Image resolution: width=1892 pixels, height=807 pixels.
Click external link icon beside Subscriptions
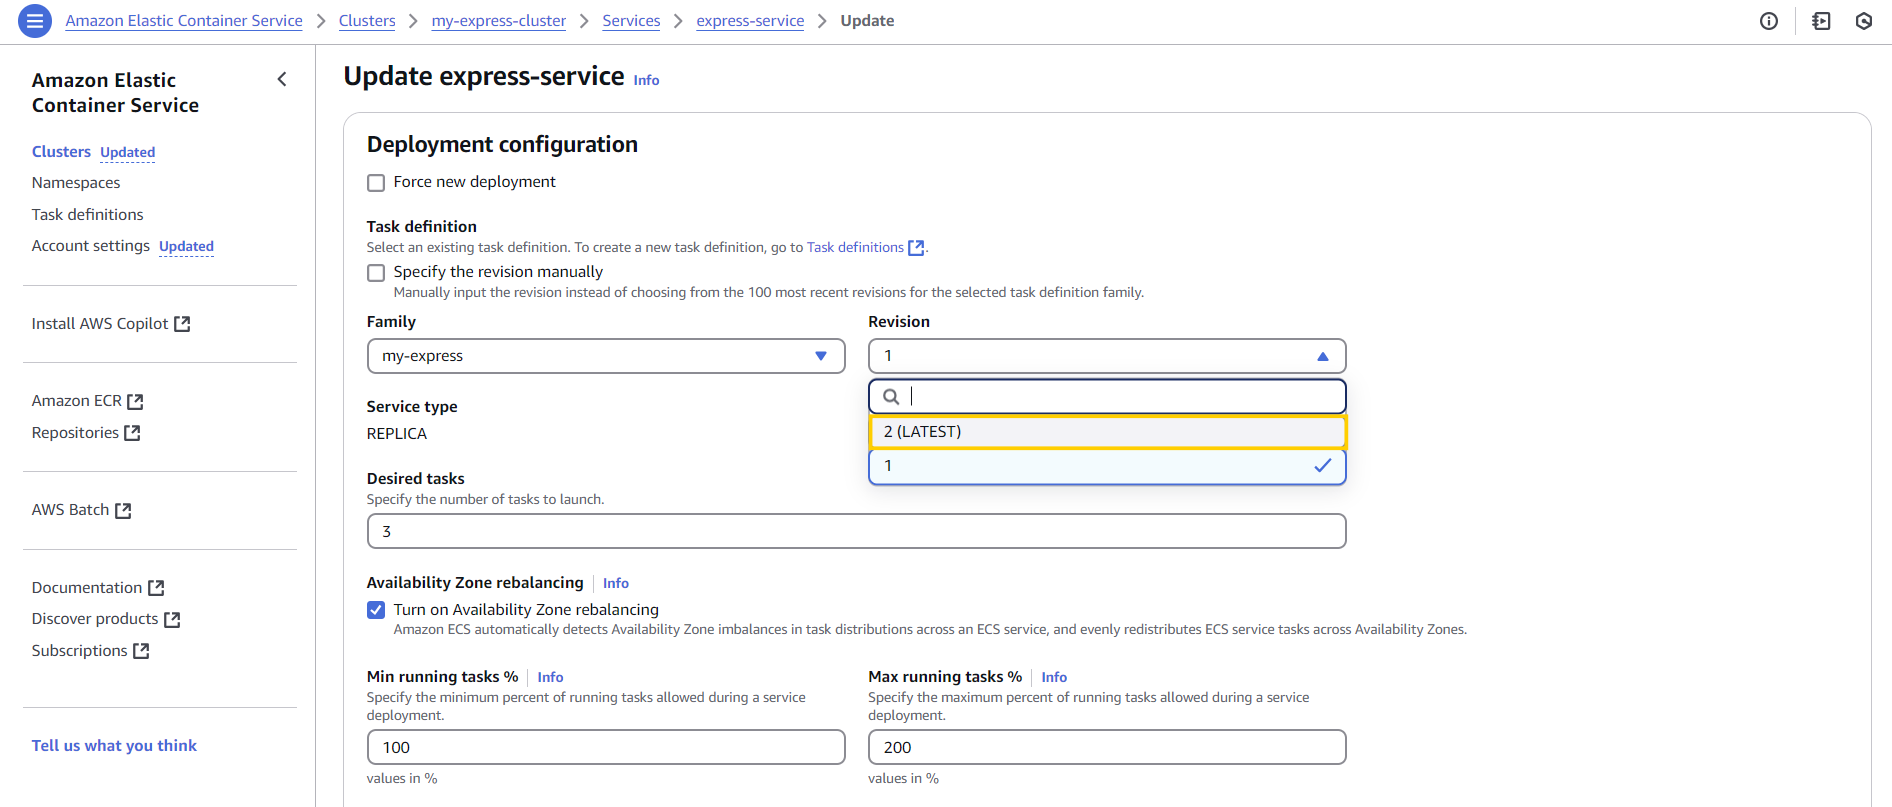141,651
